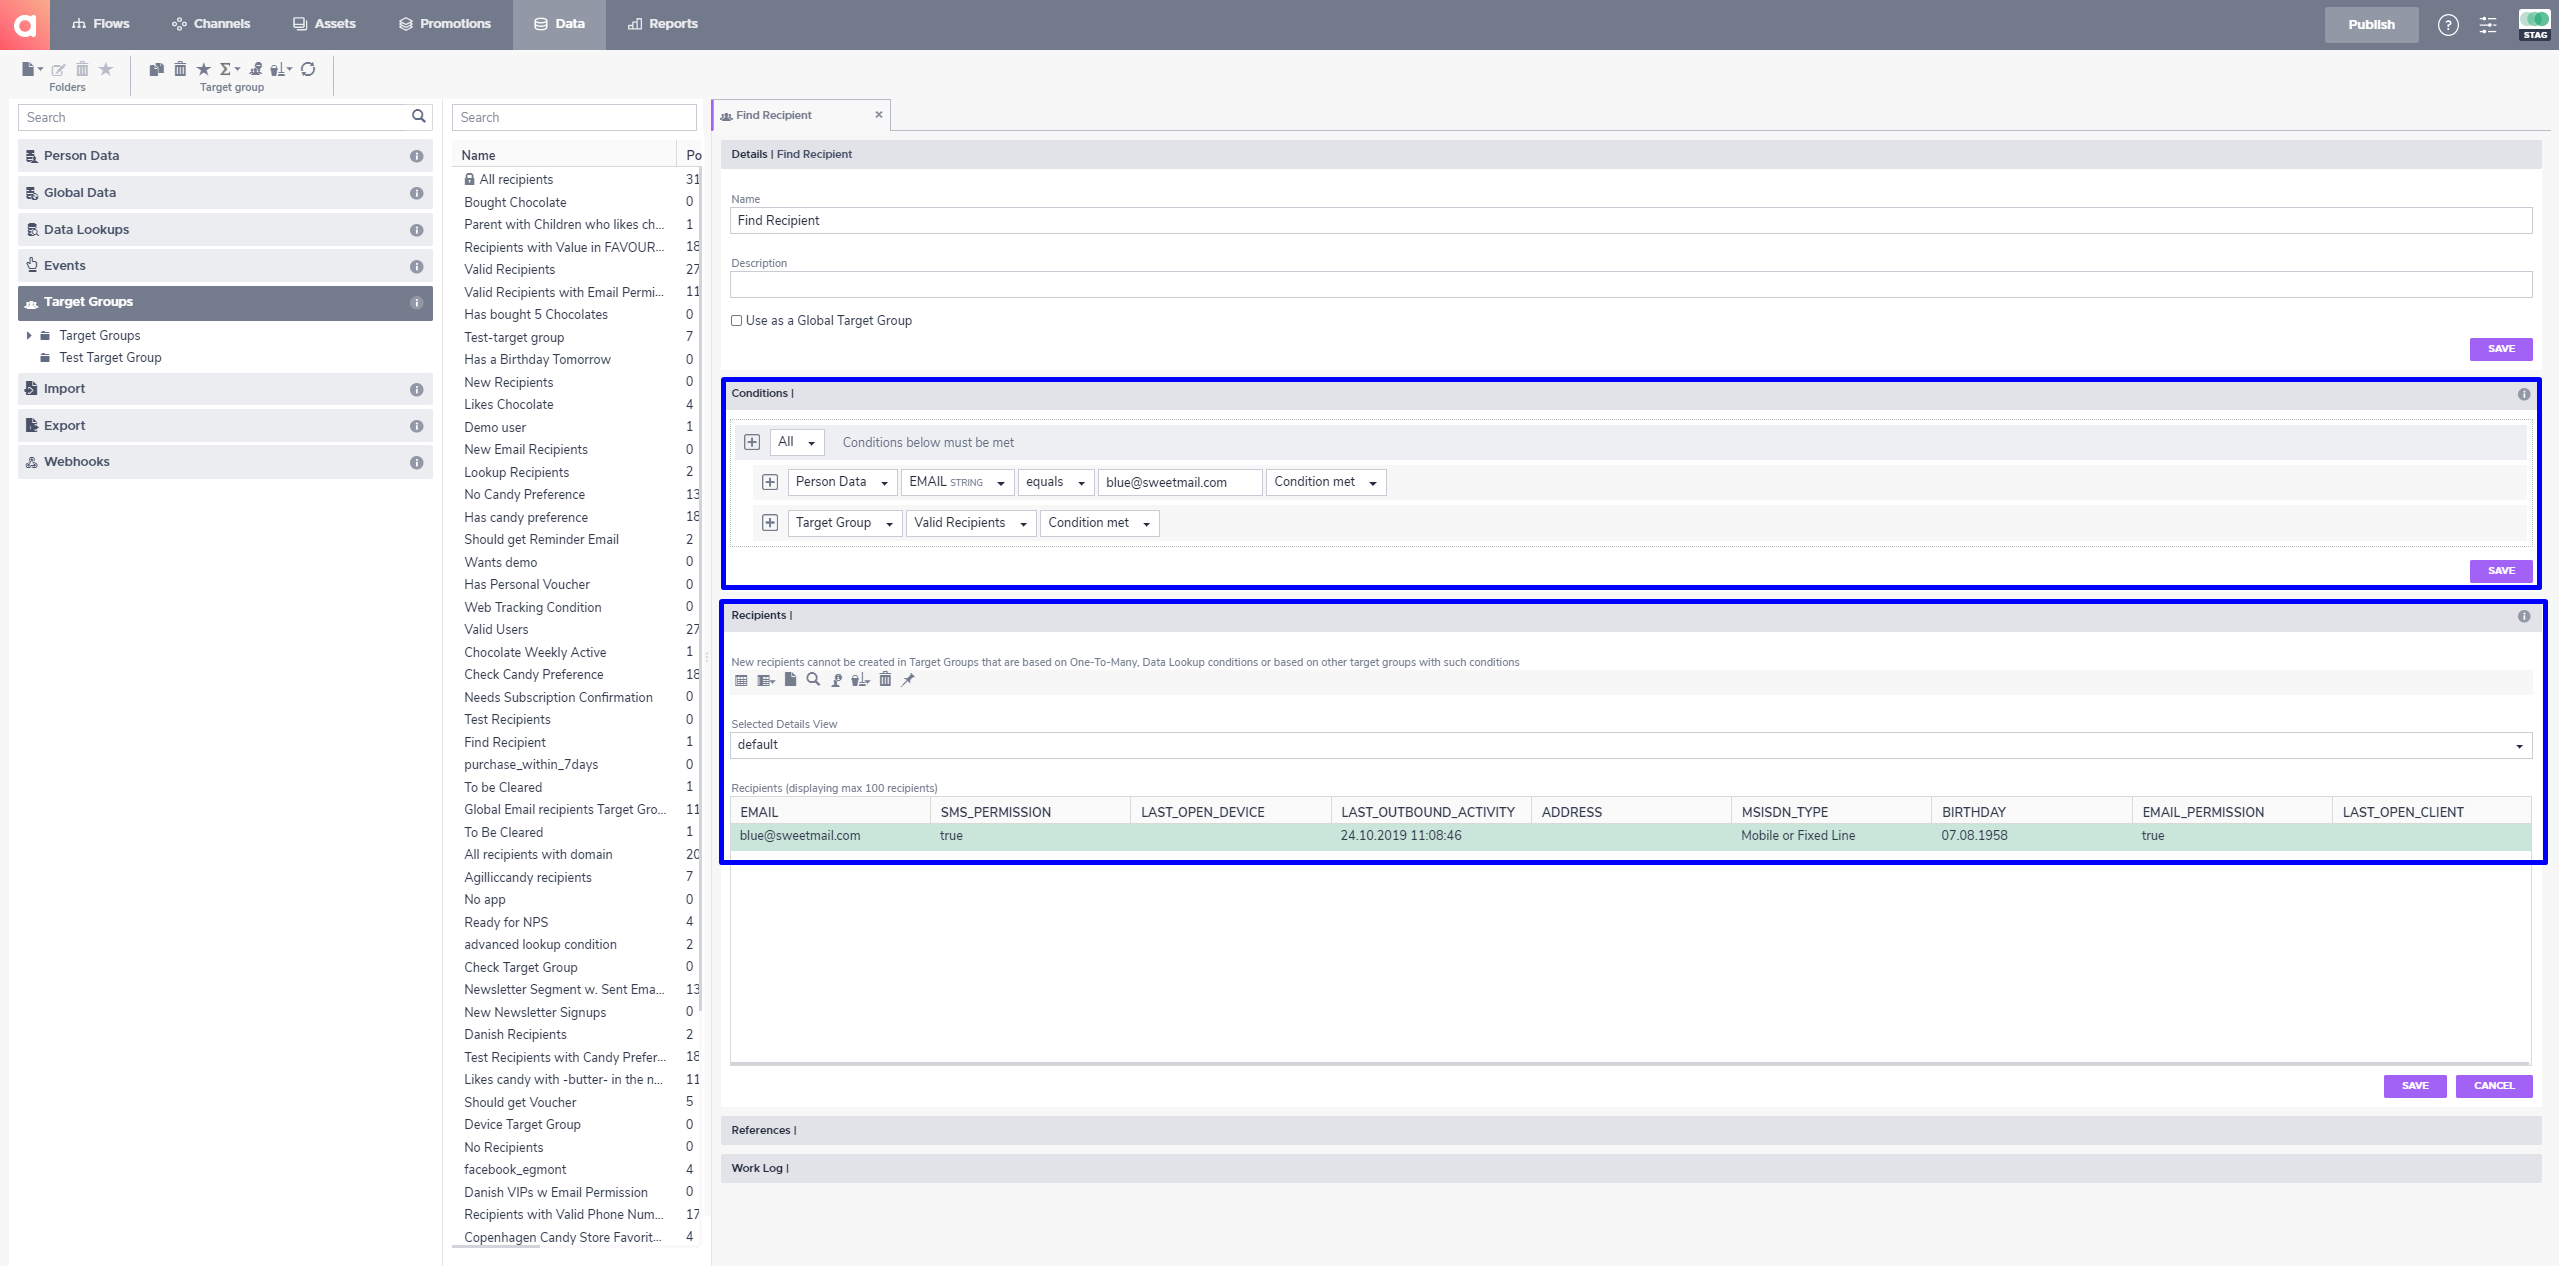Click the plus icon beside the All conditions dropdown

(752, 442)
